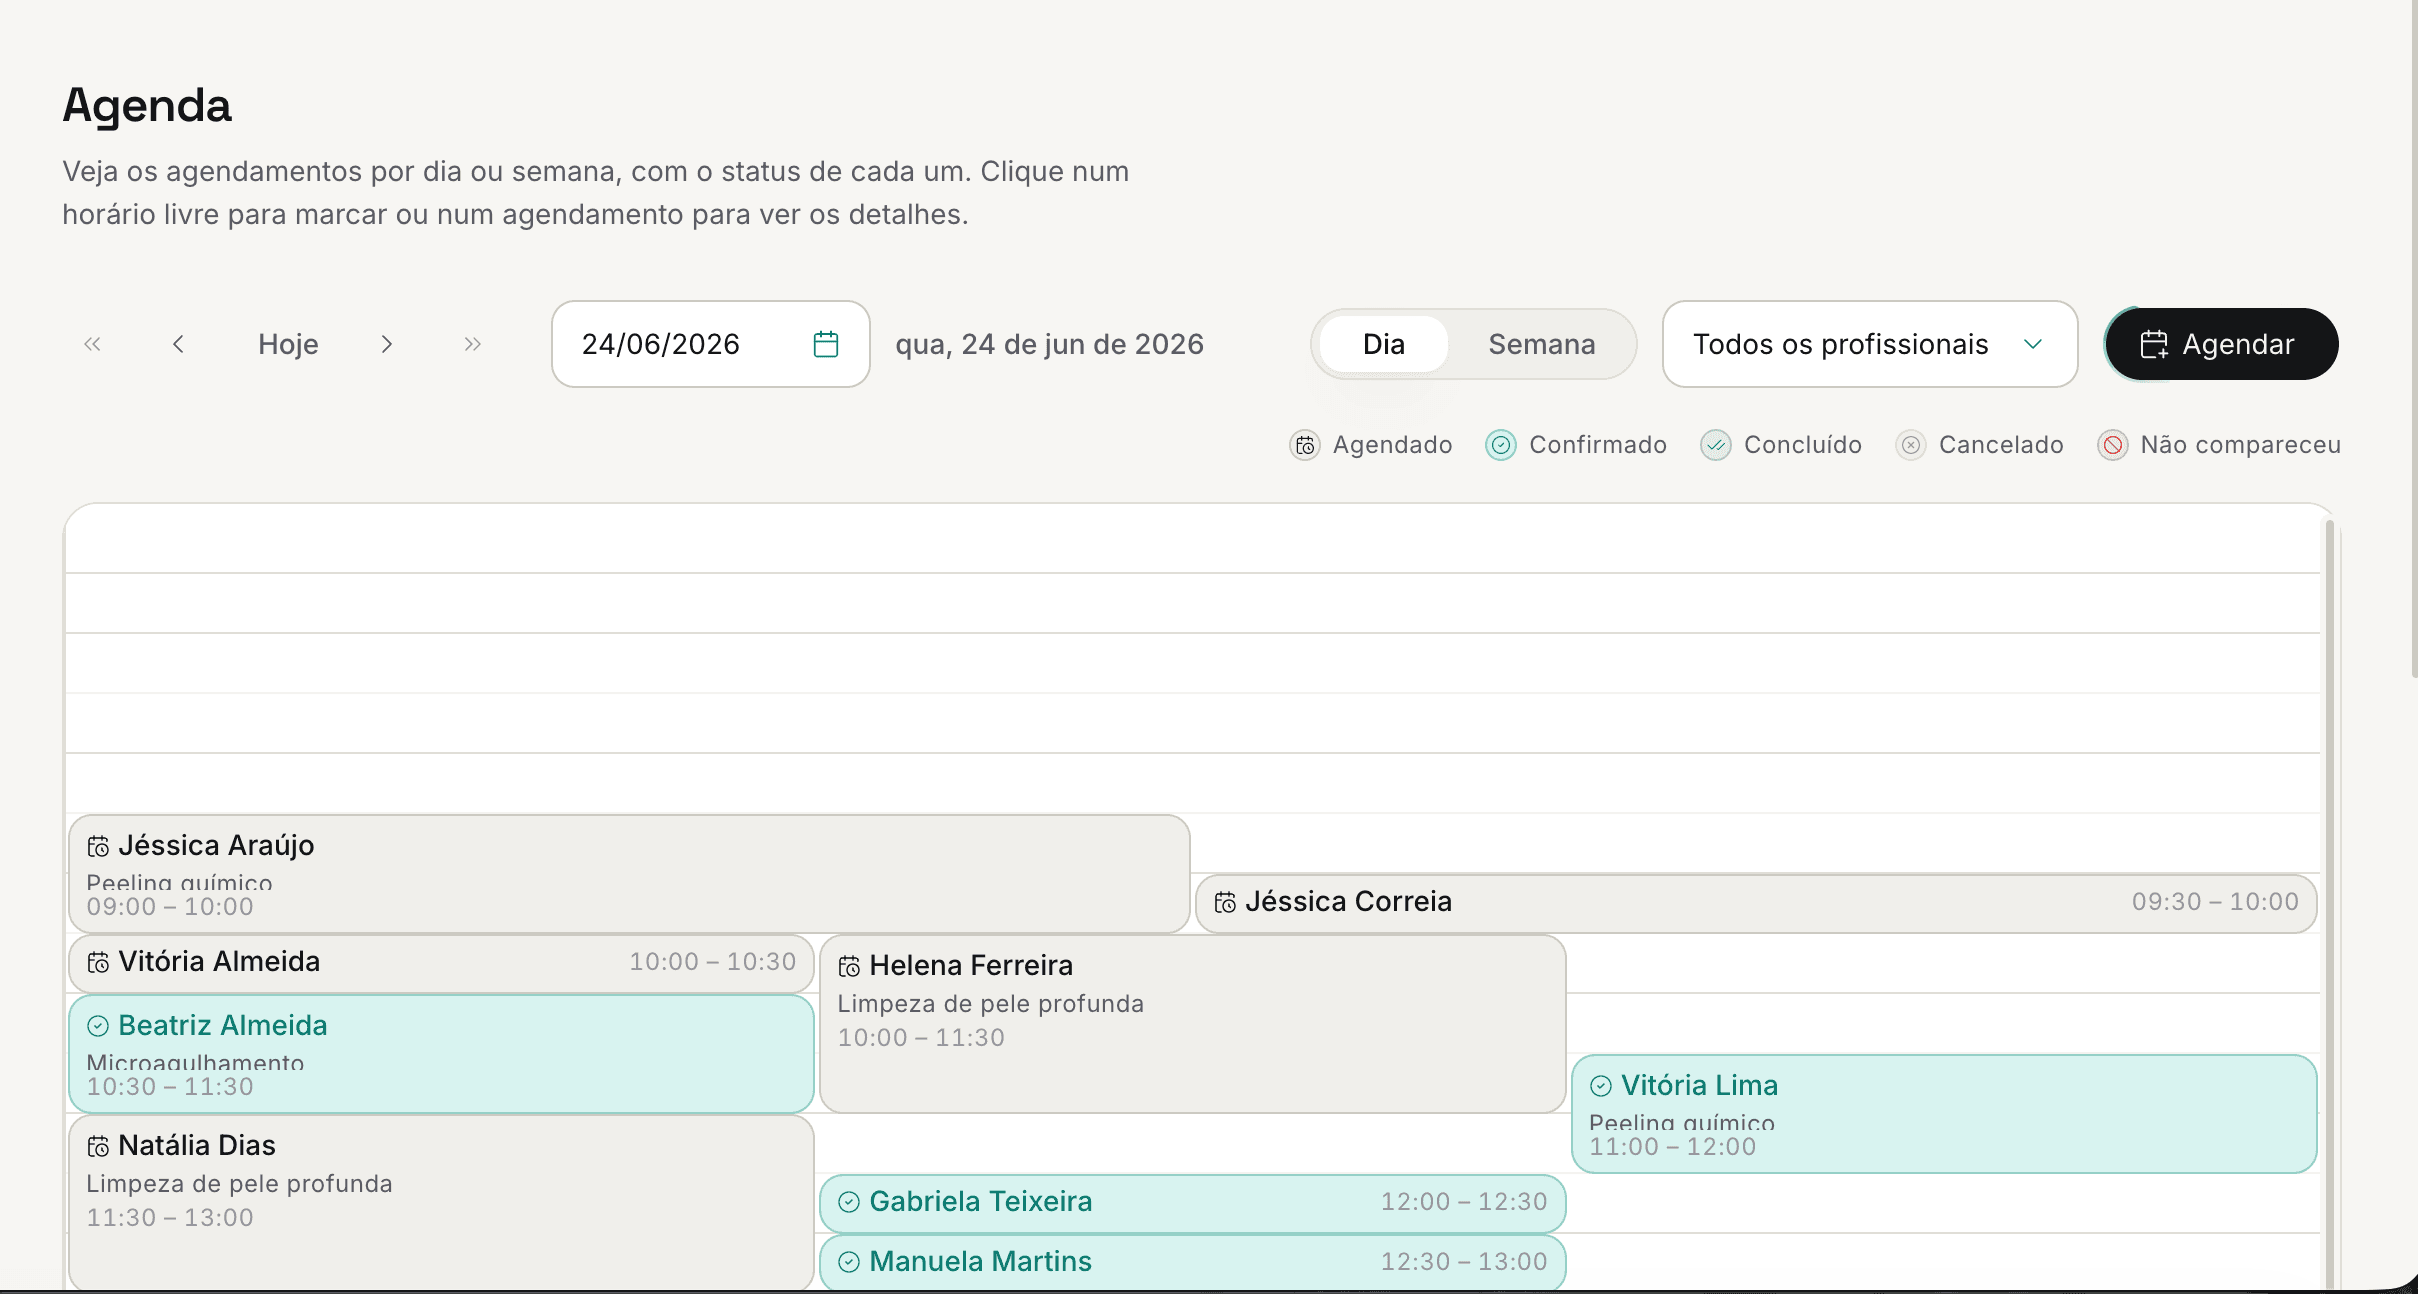
Task: Switch to the Dia view
Action: click(1384, 344)
